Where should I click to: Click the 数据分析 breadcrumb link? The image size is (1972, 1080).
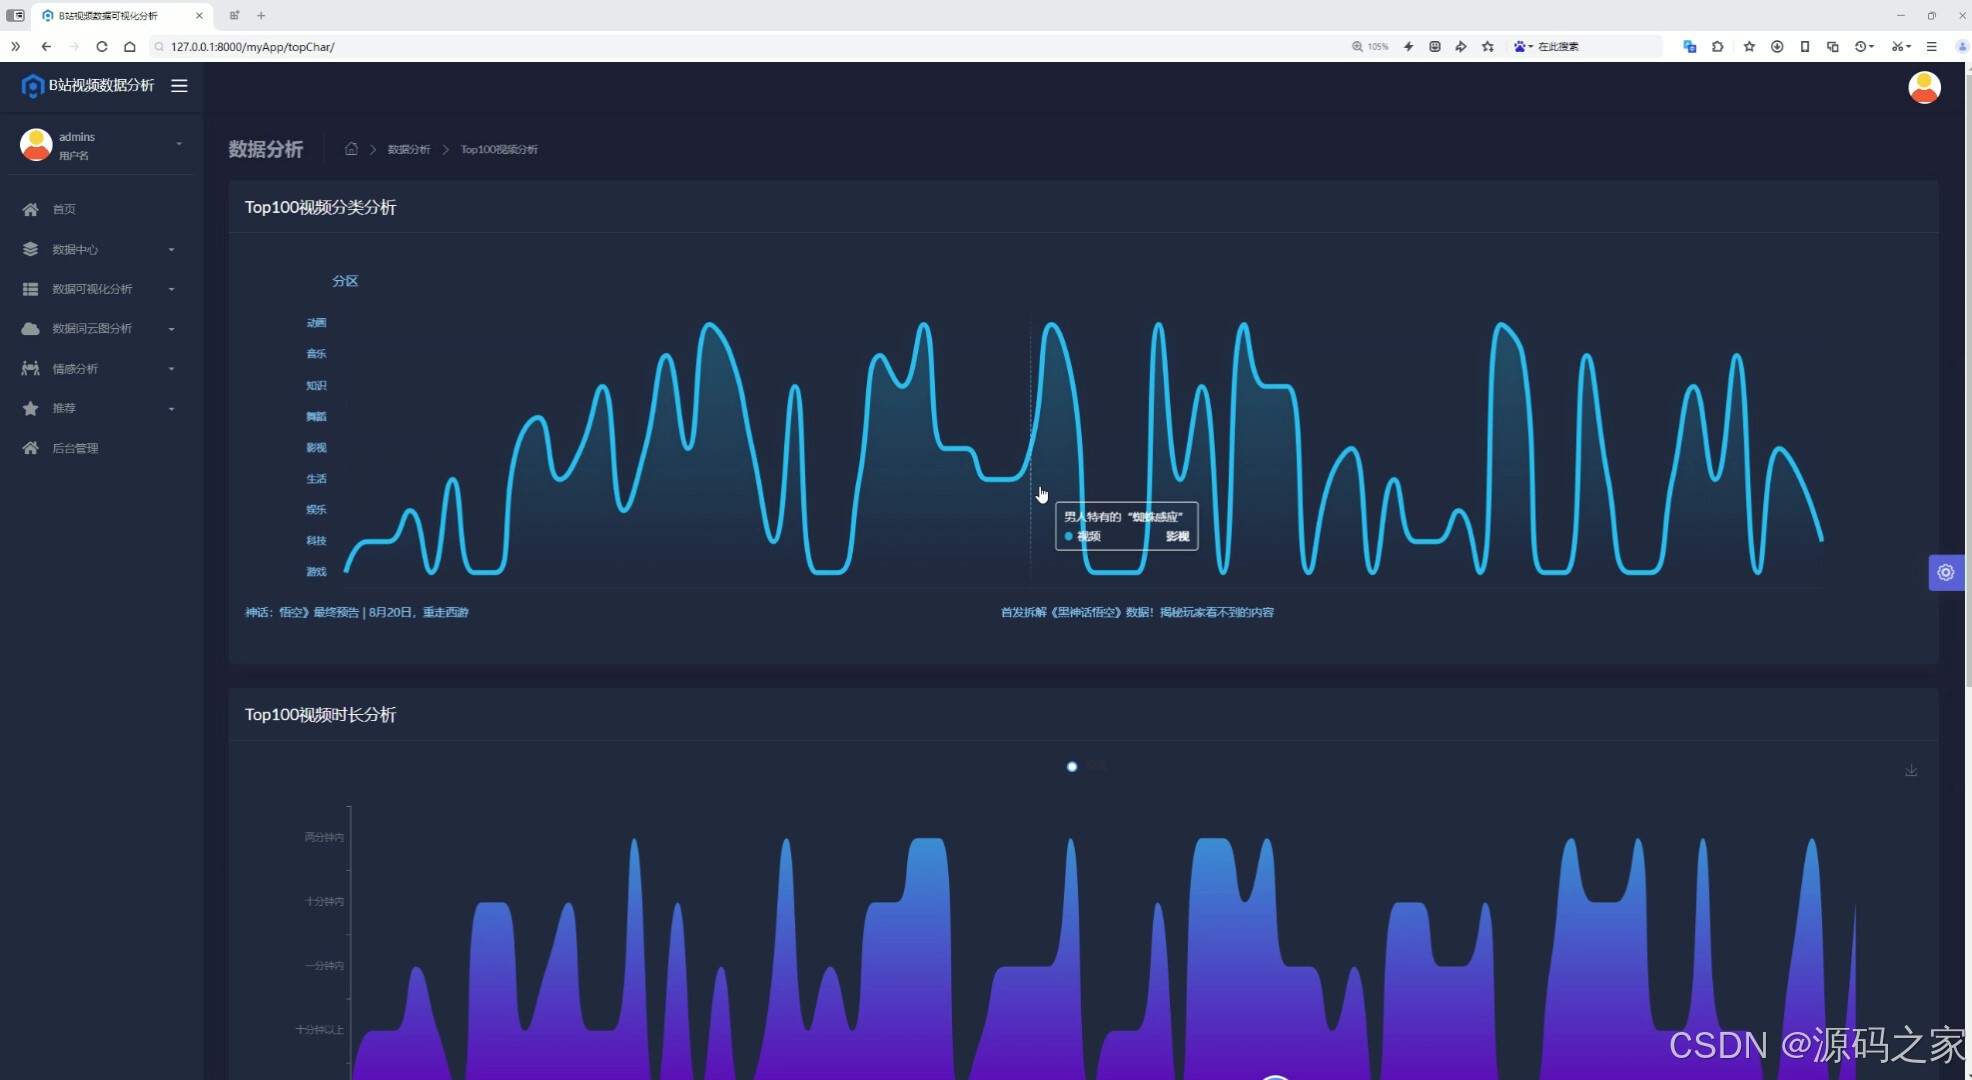pos(408,149)
